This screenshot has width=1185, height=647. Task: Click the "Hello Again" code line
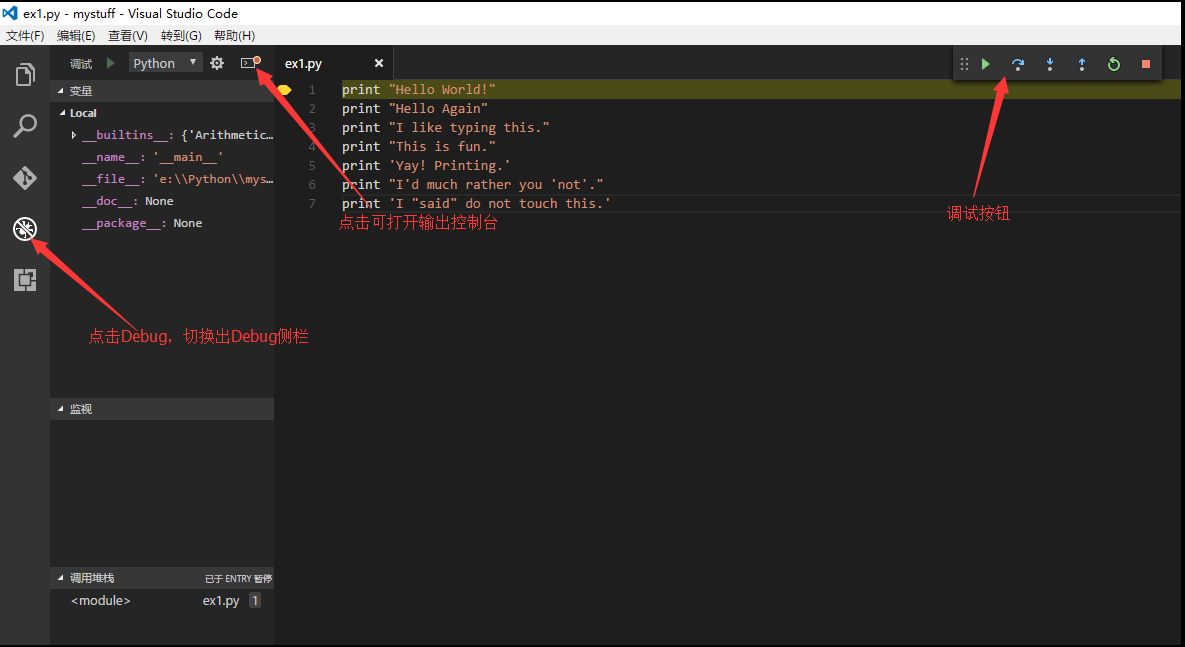click(415, 109)
